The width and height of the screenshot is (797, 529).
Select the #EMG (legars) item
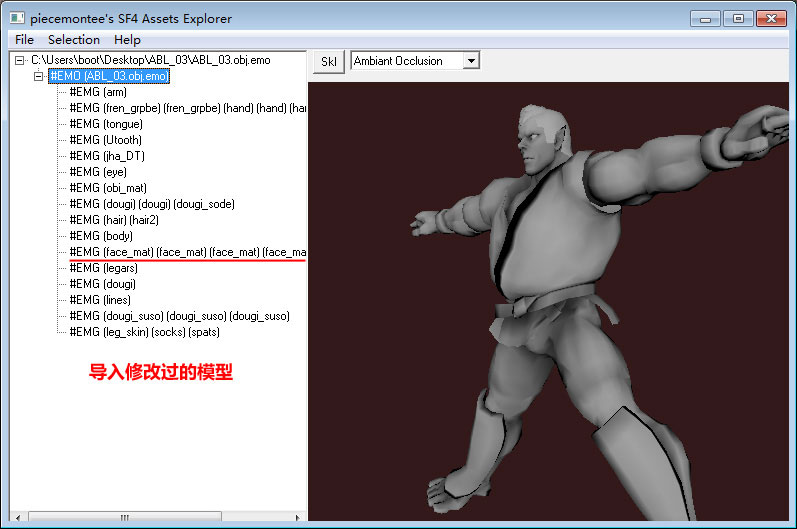click(x=104, y=268)
